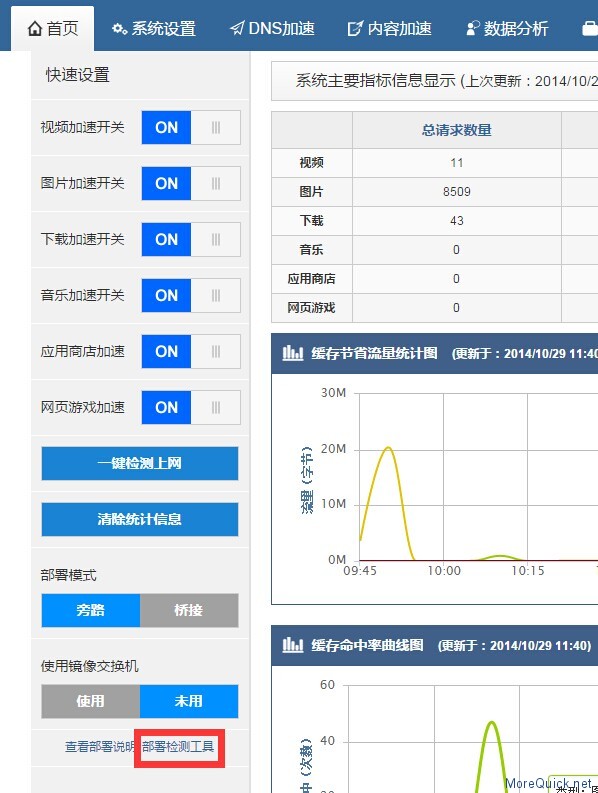This screenshot has height=793, width=598.
Task: Click the 网页游戏 row label
Action: click(312, 307)
